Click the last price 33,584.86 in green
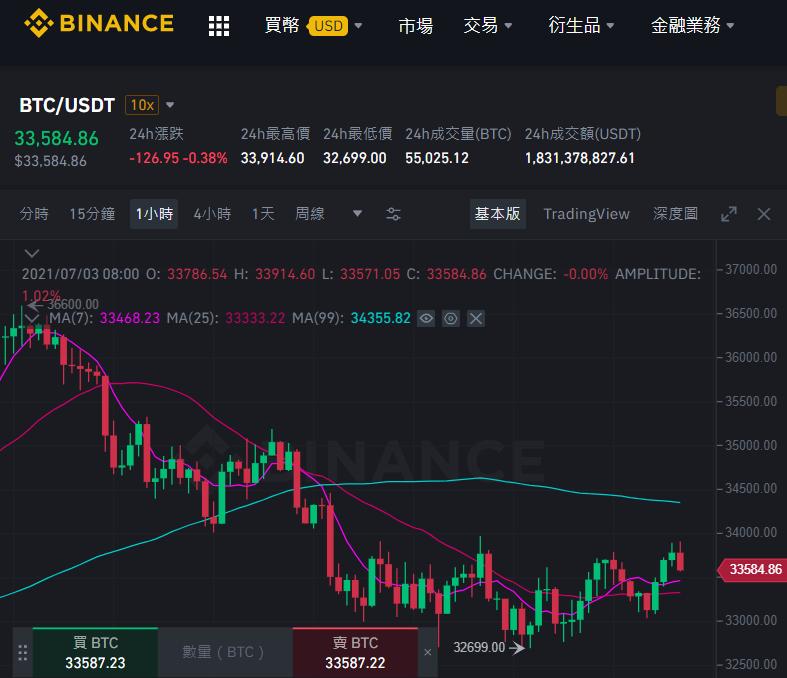Viewport: 787px width, 678px height. (x=56, y=139)
